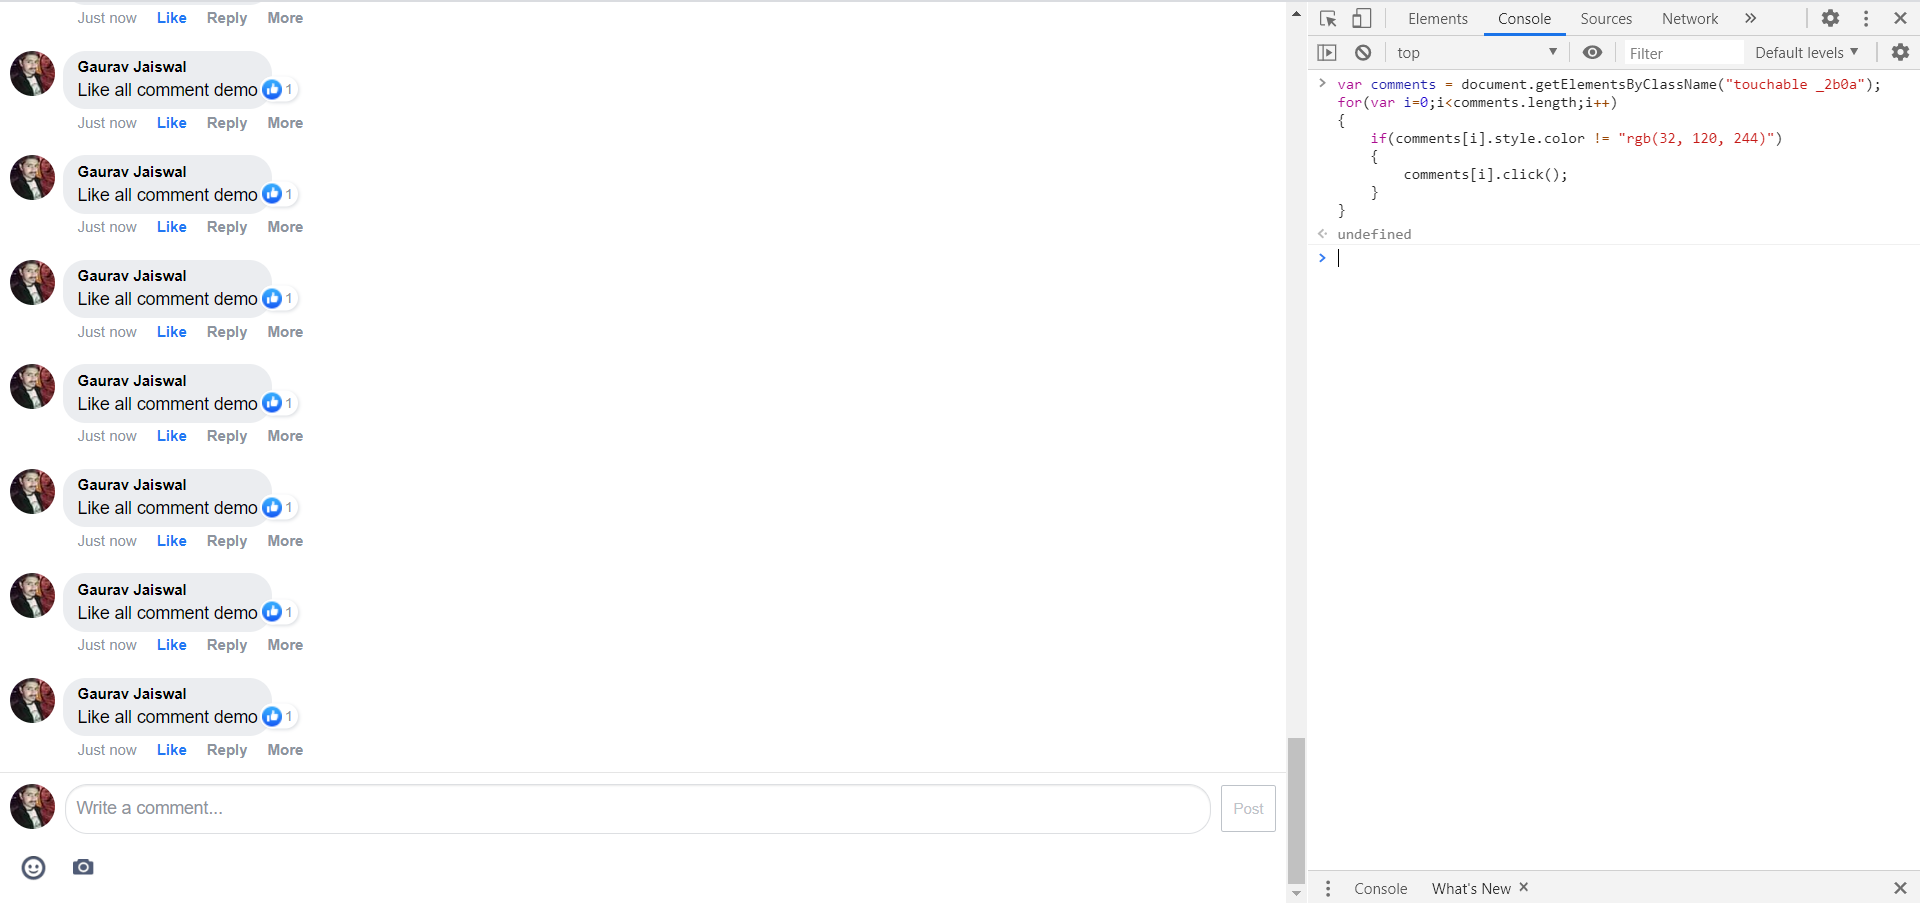Screen dimensions: 1920x903
Task: Open the avatar of the bottom comment
Action: pos(33,701)
